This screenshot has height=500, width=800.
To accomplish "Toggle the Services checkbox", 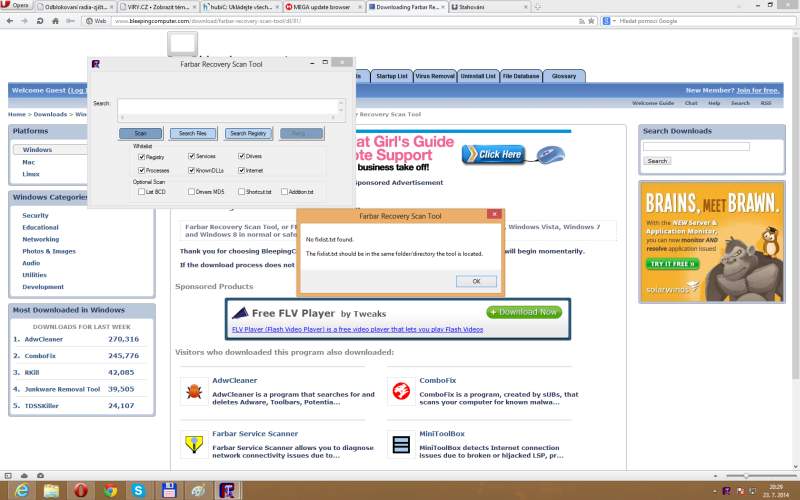I will pyautogui.click(x=192, y=157).
